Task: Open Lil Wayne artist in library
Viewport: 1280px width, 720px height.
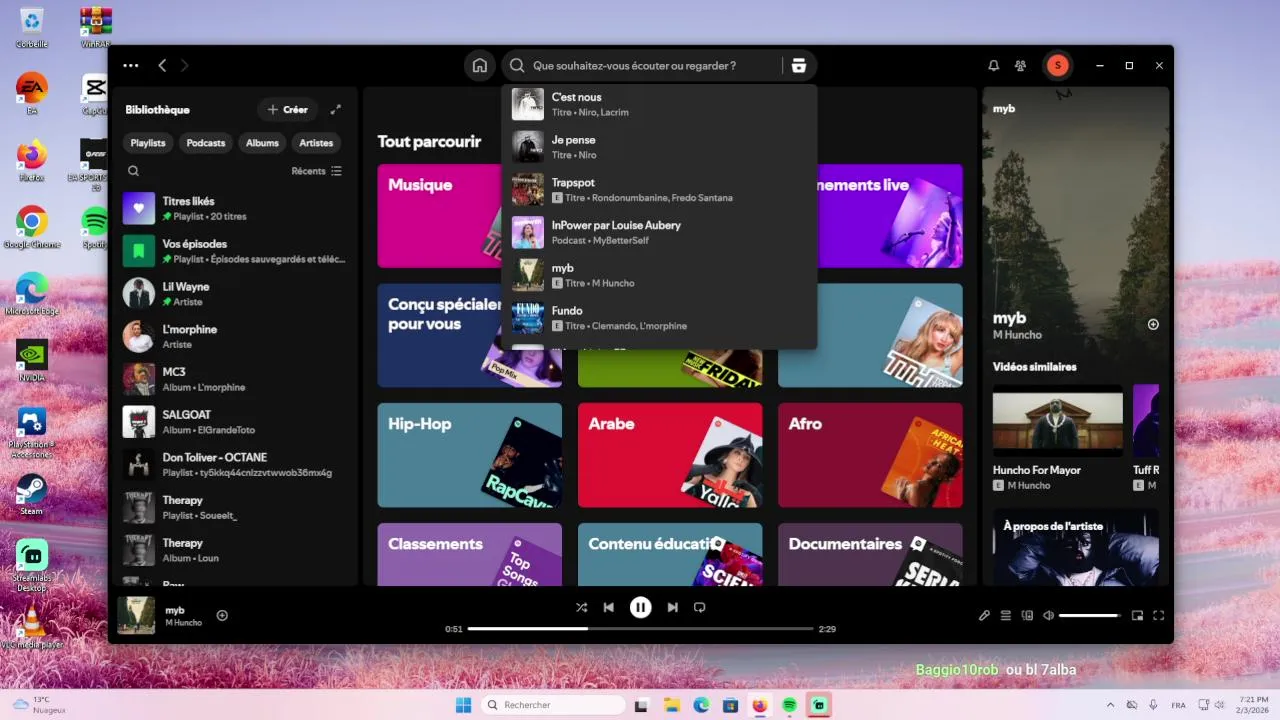Action: (235, 293)
